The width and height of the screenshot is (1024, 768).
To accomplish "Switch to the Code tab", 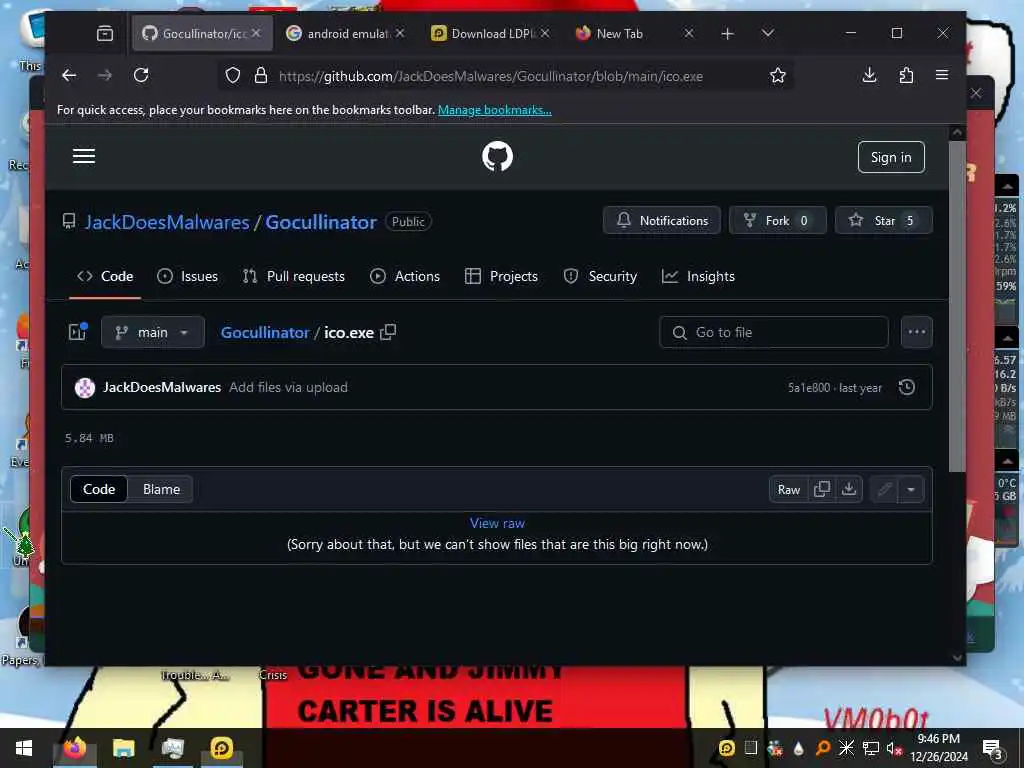I will [x=105, y=276].
